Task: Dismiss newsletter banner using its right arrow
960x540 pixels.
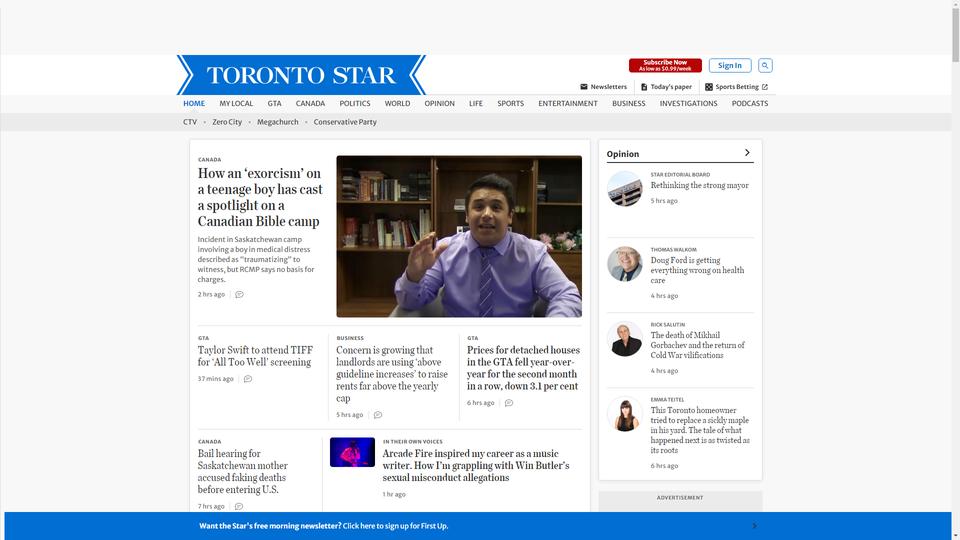Action: coord(754,526)
